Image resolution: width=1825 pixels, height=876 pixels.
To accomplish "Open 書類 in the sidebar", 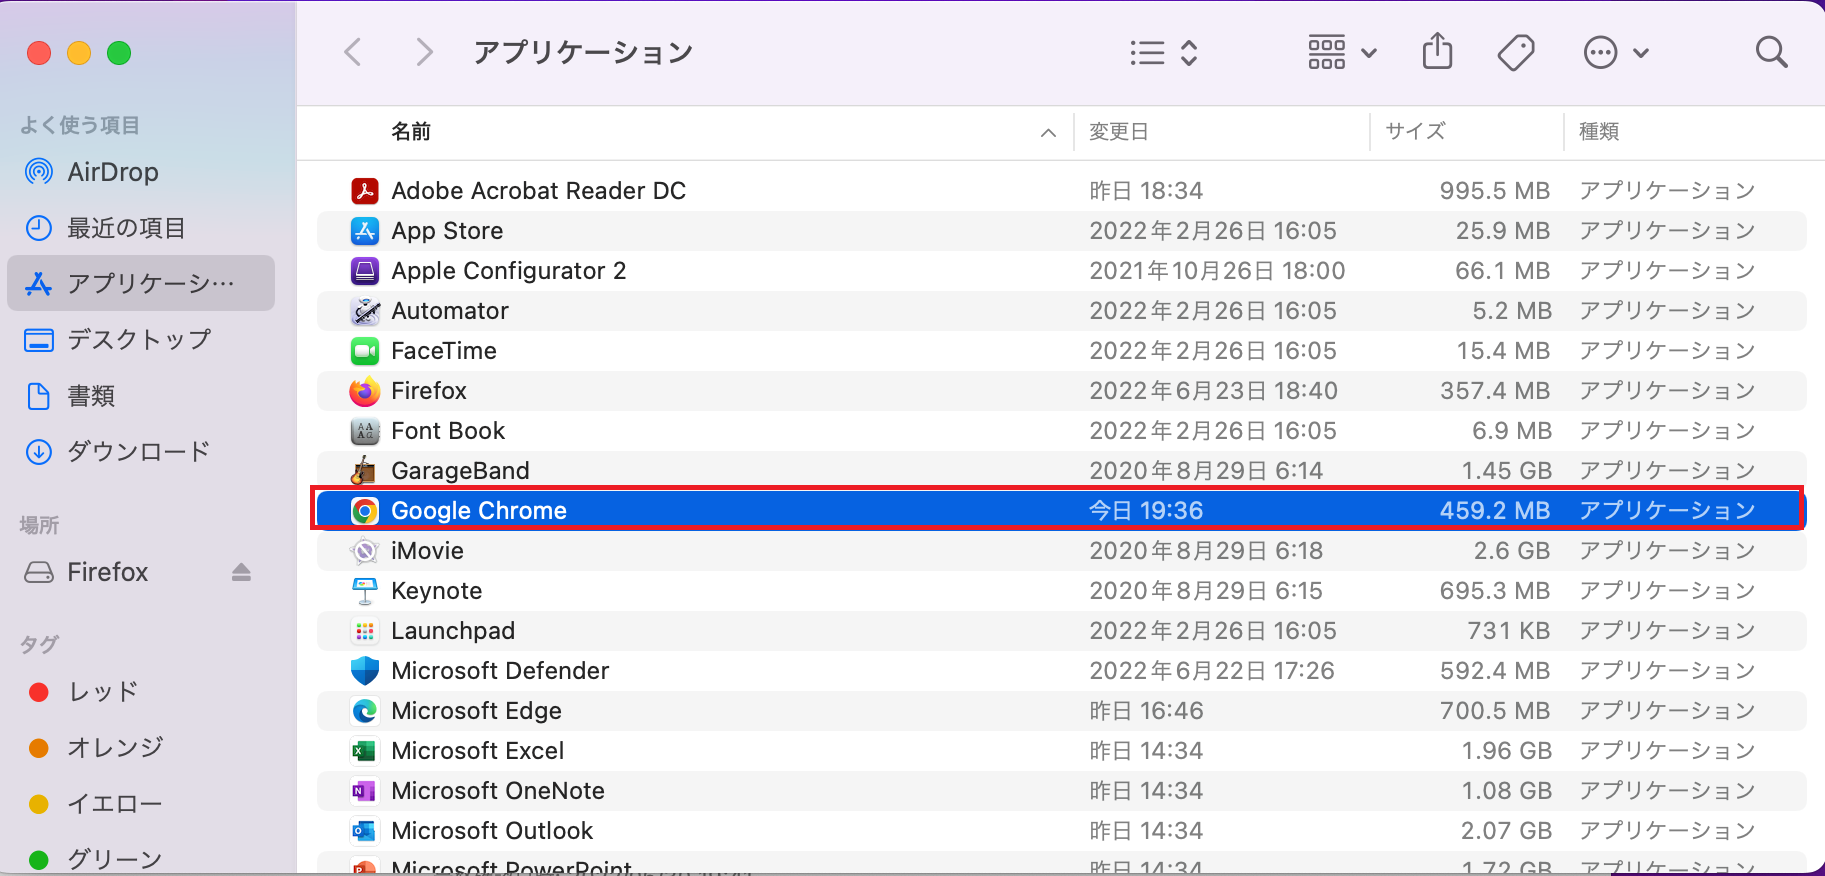I will (141, 396).
